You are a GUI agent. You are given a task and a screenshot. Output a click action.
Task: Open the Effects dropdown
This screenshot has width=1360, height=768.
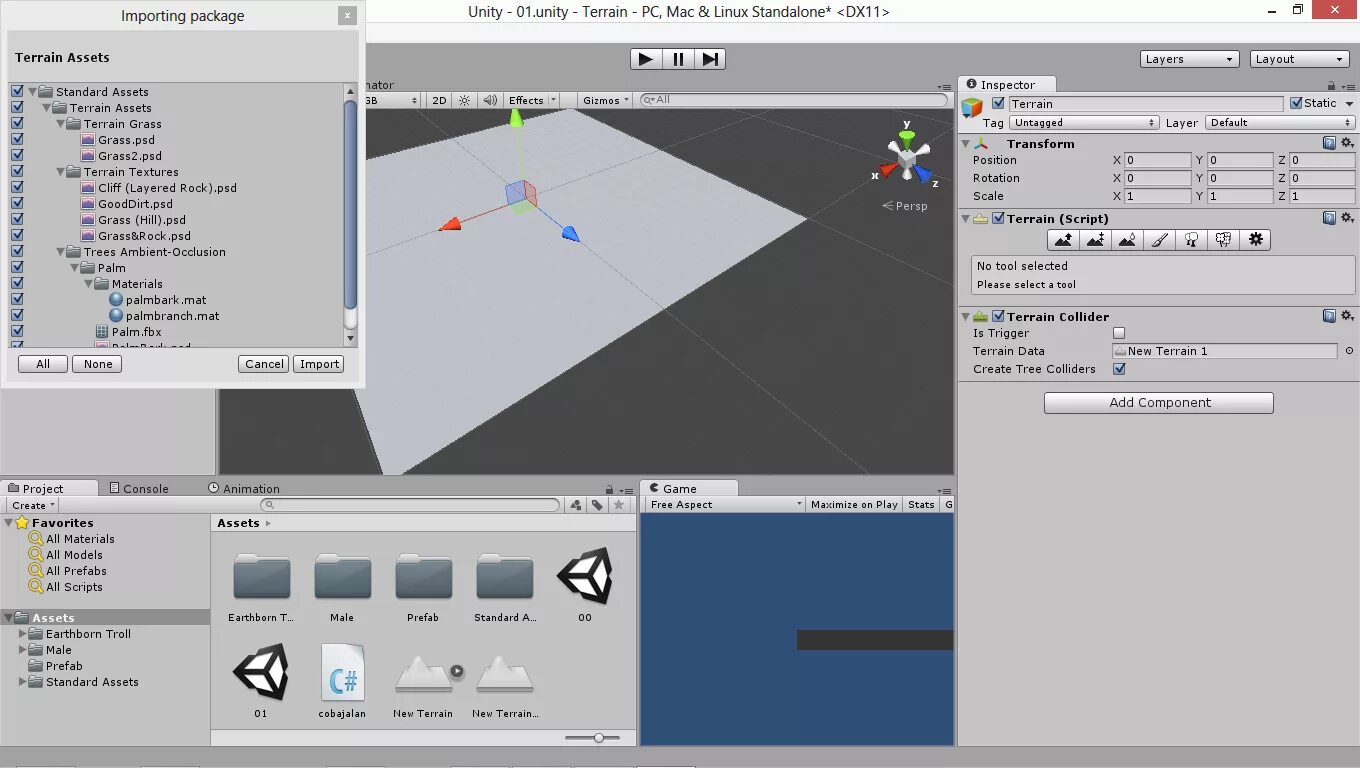point(531,100)
